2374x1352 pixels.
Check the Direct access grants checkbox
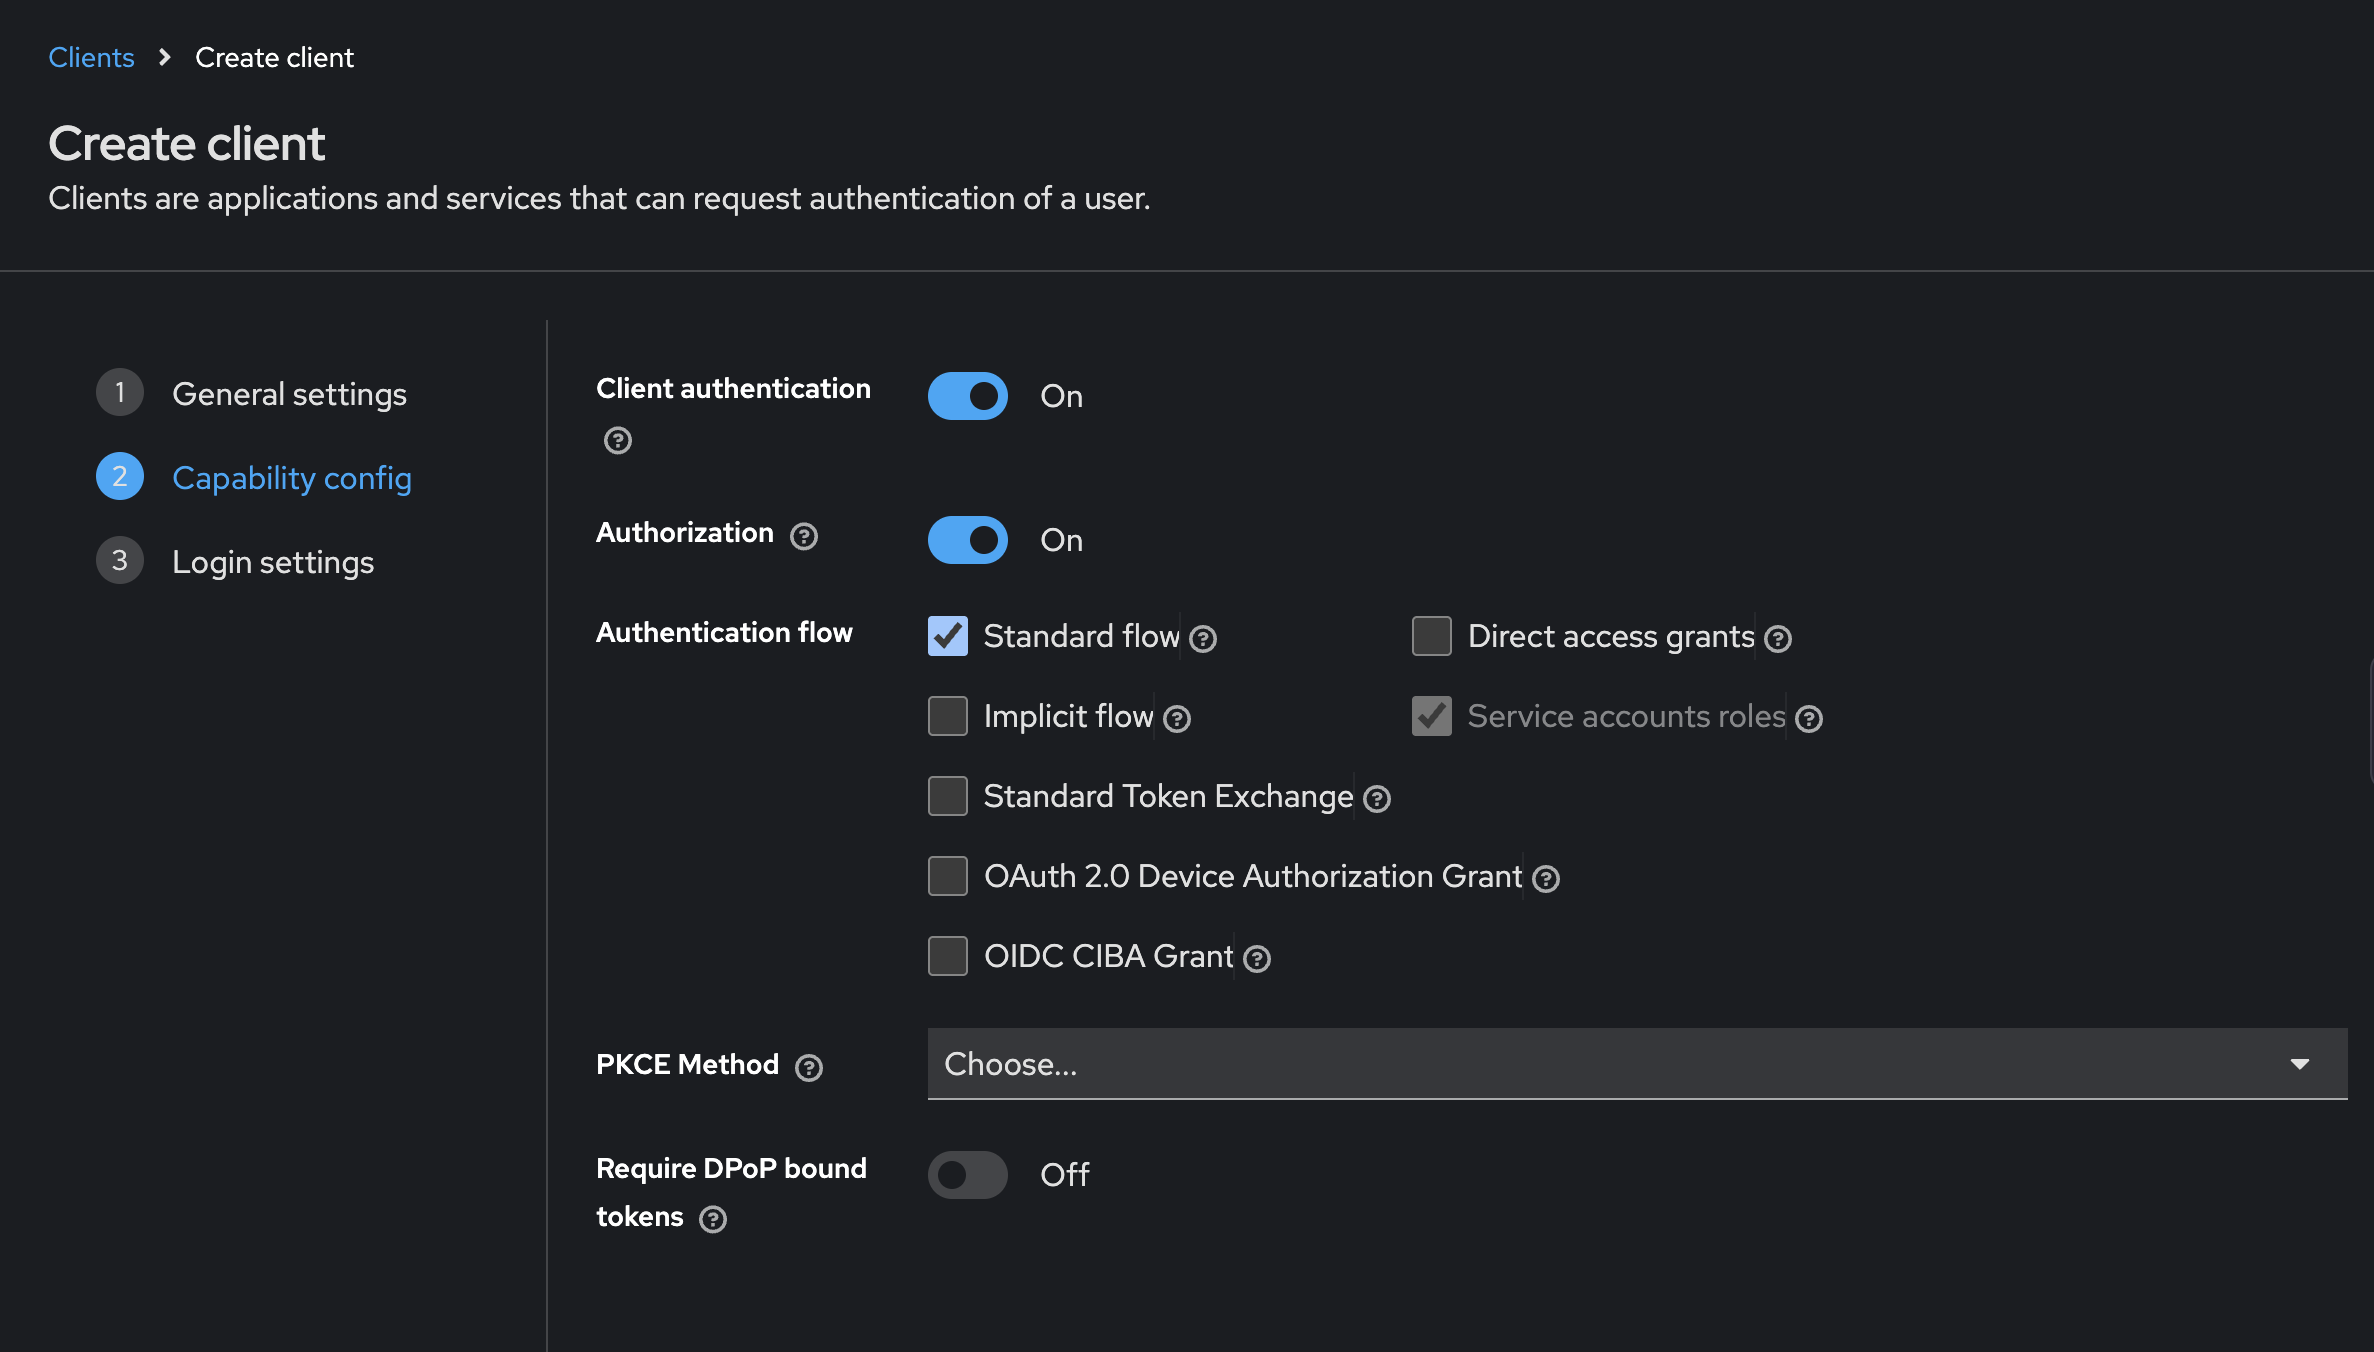1431,636
